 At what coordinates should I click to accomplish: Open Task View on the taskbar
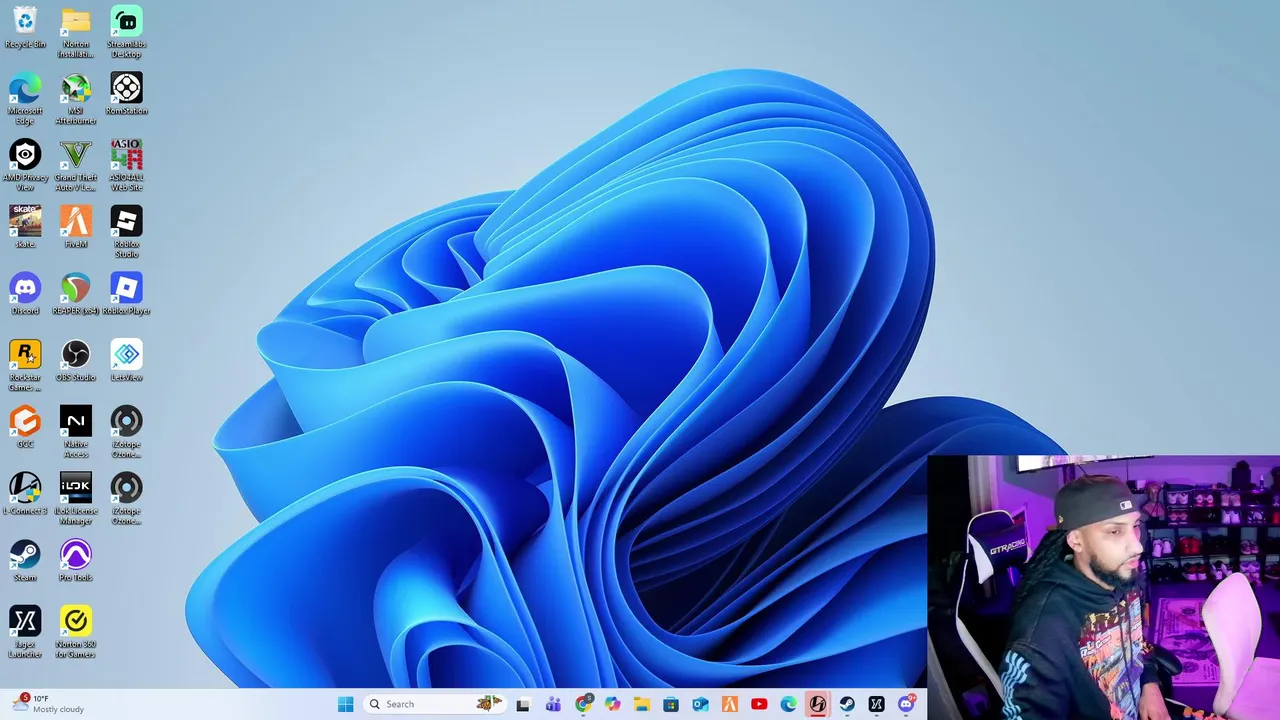coord(523,704)
